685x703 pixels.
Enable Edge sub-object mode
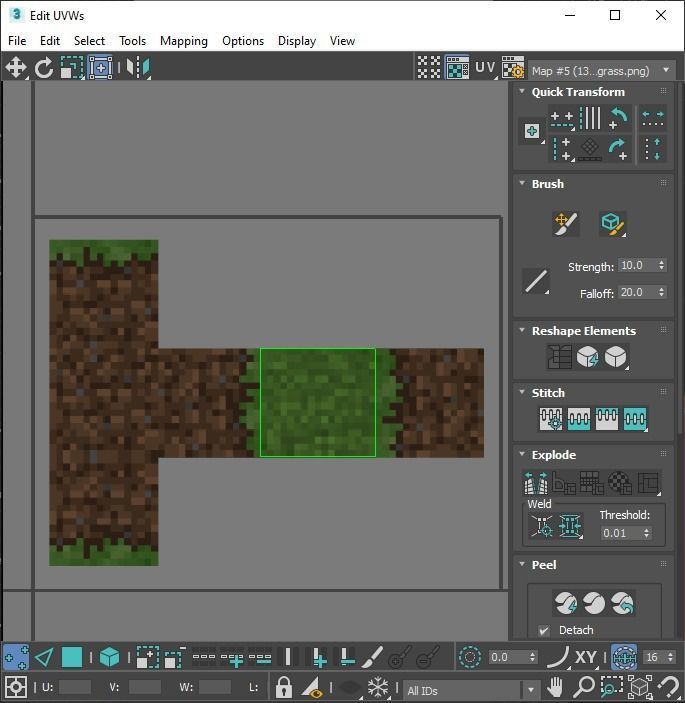click(44, 657)
